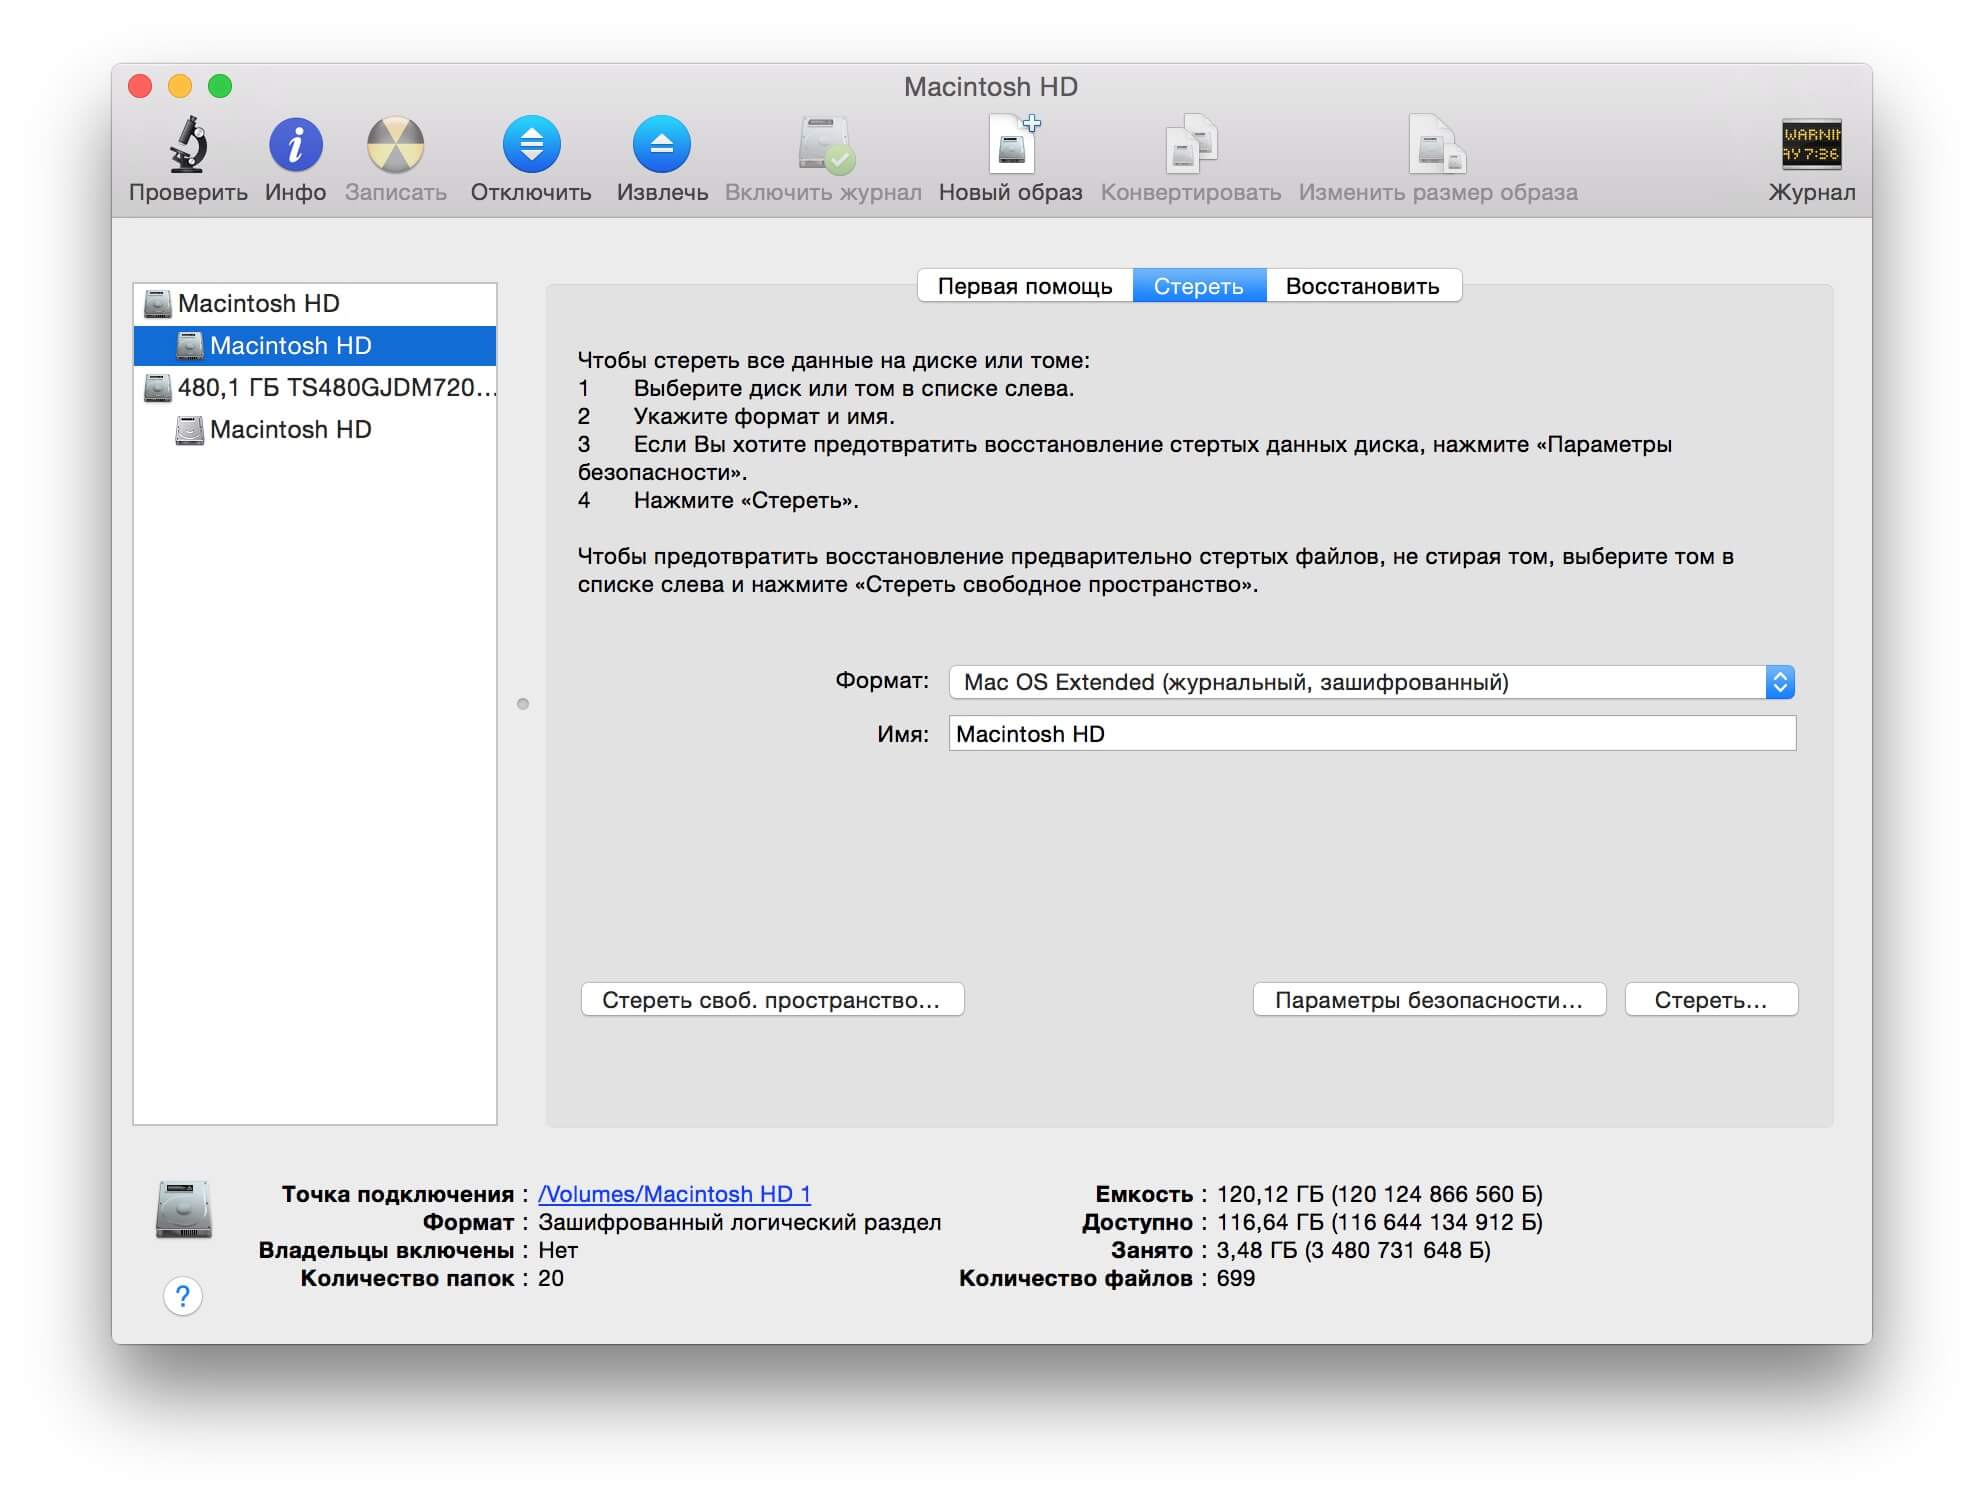Screen dimensions: 1984x1504
Task: Close the Disk Utility window
Action: tap(140, 86)
